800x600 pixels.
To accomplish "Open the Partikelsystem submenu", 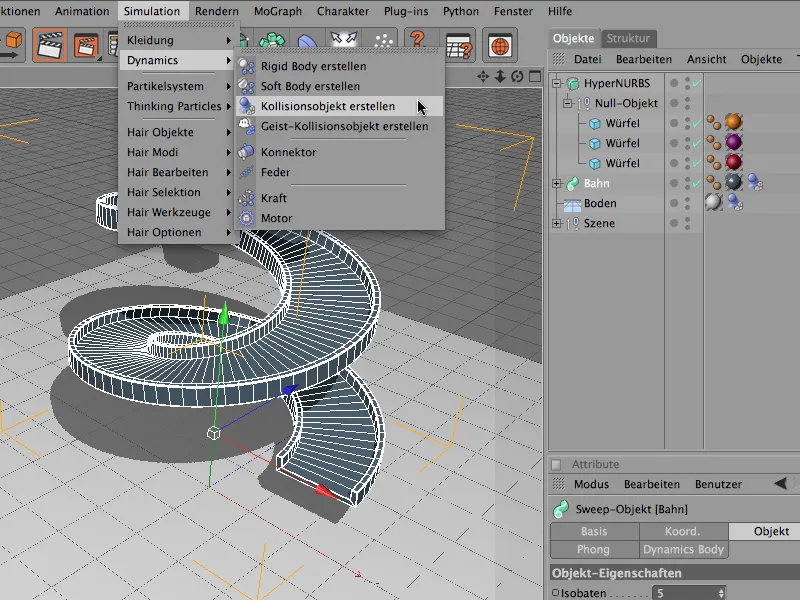I will tap(178, 86).
